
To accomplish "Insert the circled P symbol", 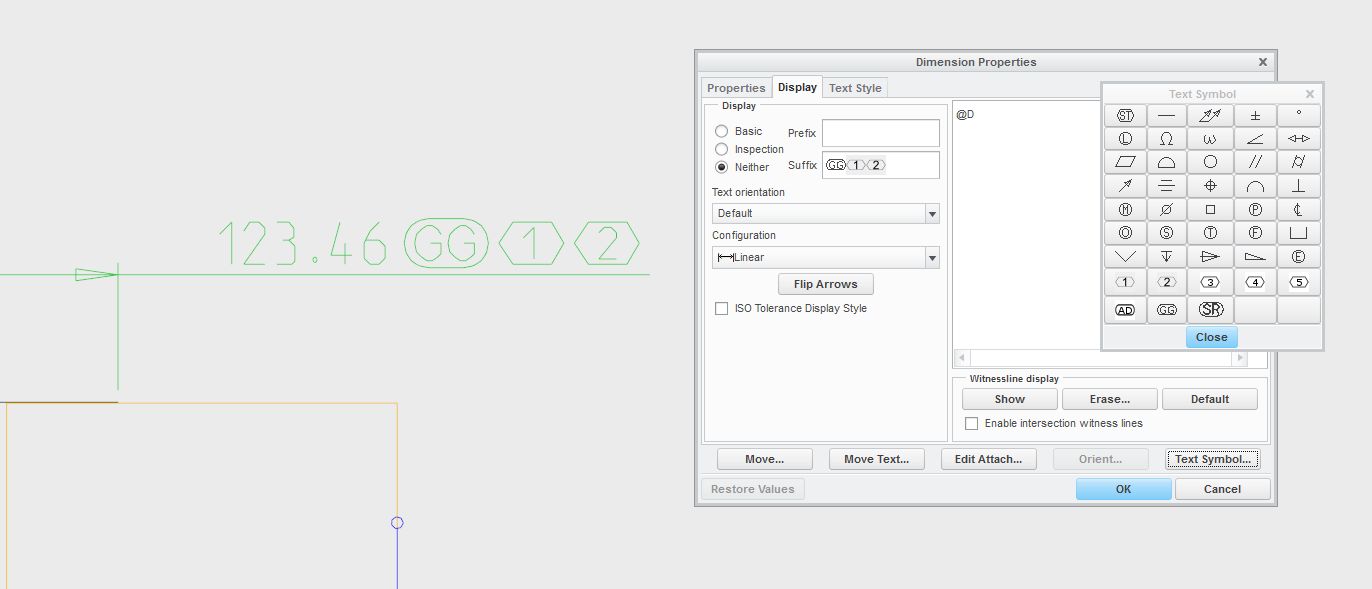I will (x=1254, y=210).
